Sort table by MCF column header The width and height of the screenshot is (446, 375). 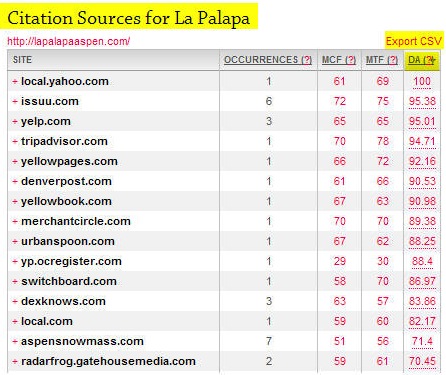pyautogui.click(x=328, y=60)
